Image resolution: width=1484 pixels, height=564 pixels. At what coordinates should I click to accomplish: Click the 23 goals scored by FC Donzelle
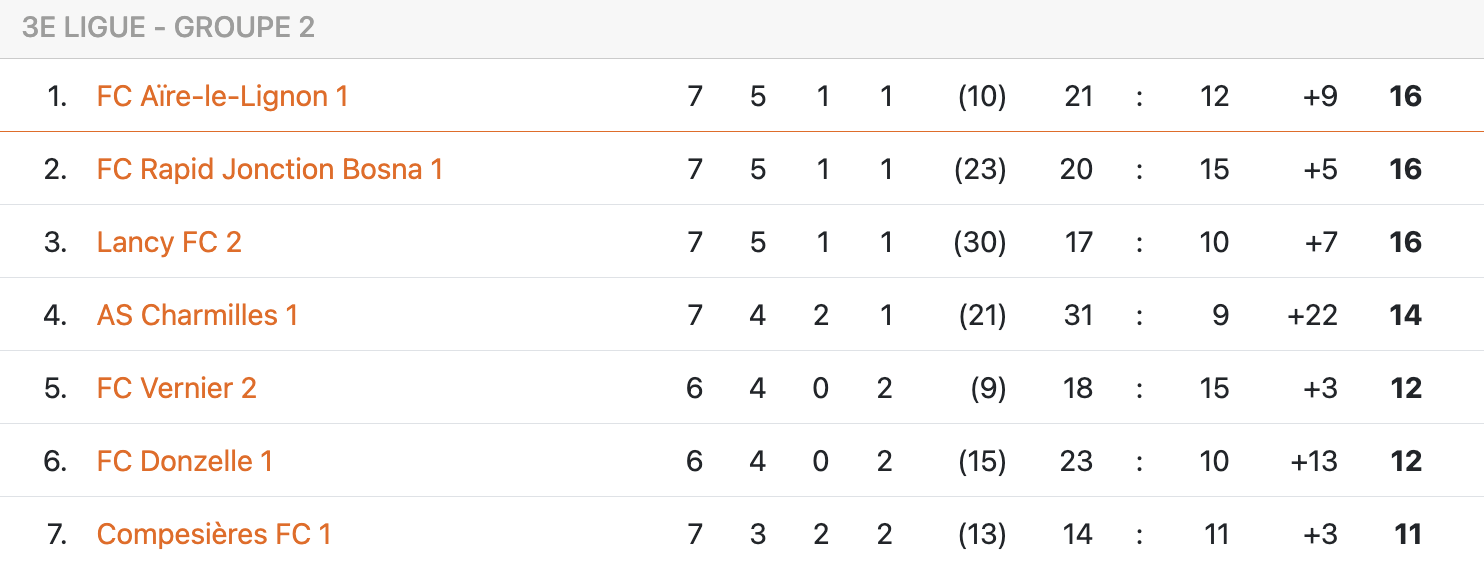(1078, 461)
